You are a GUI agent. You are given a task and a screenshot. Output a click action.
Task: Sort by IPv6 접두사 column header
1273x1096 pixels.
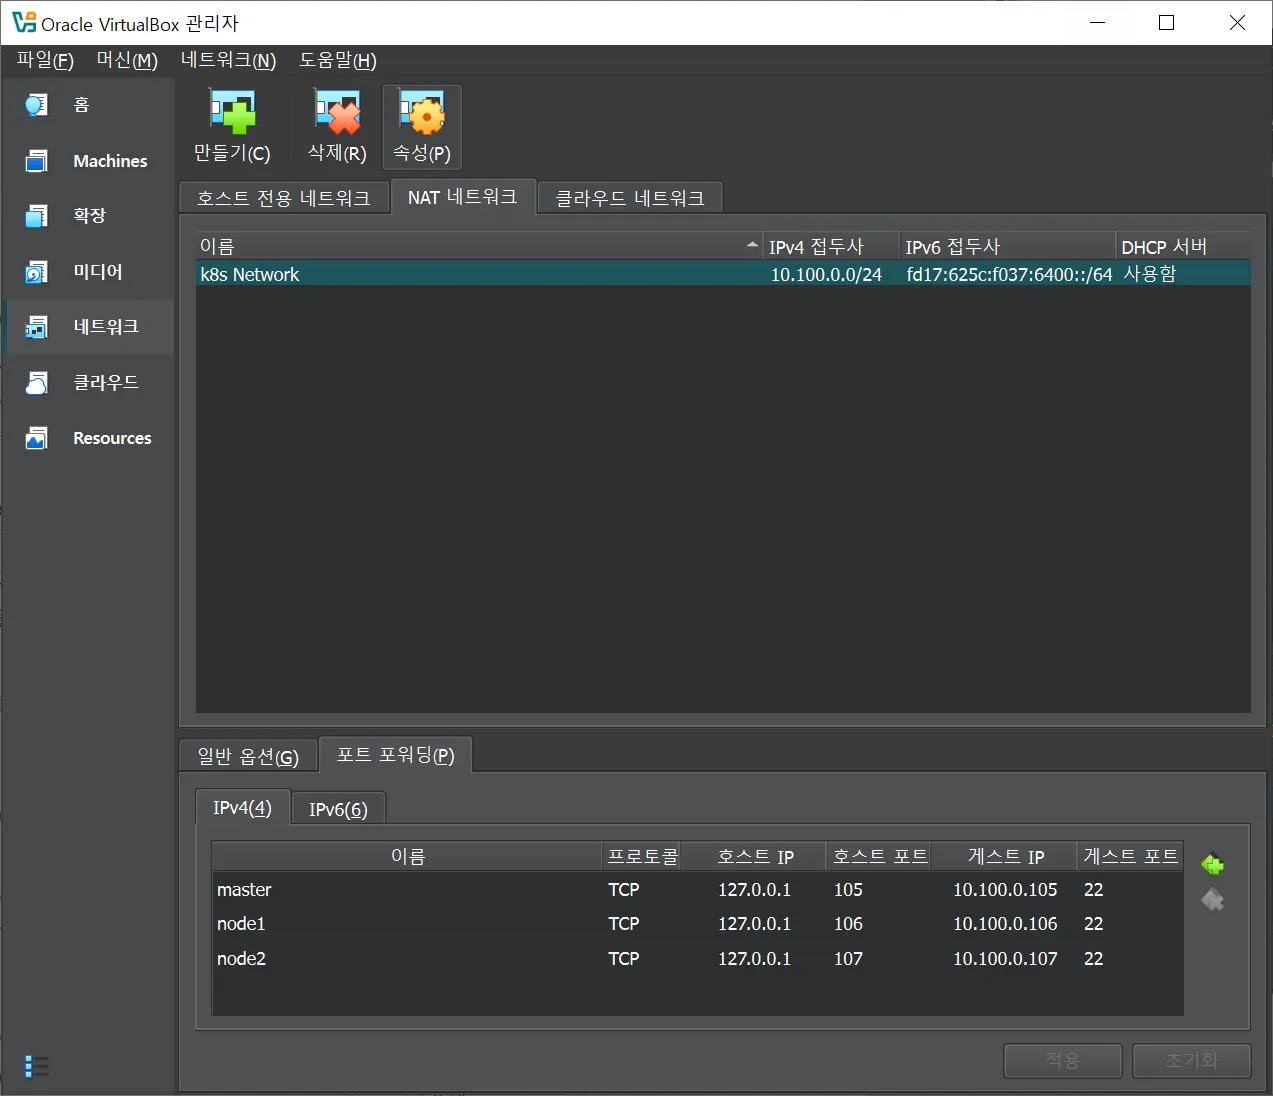[1008, 246]
